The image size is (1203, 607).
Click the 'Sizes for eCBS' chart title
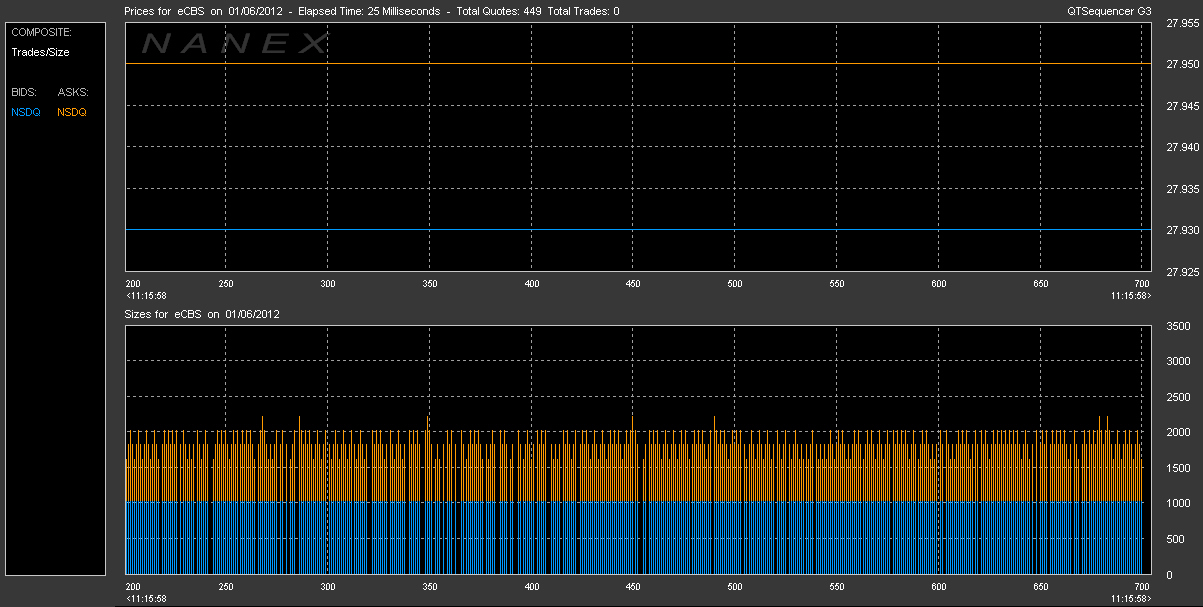pyautogui.click(x=163, y=314)
